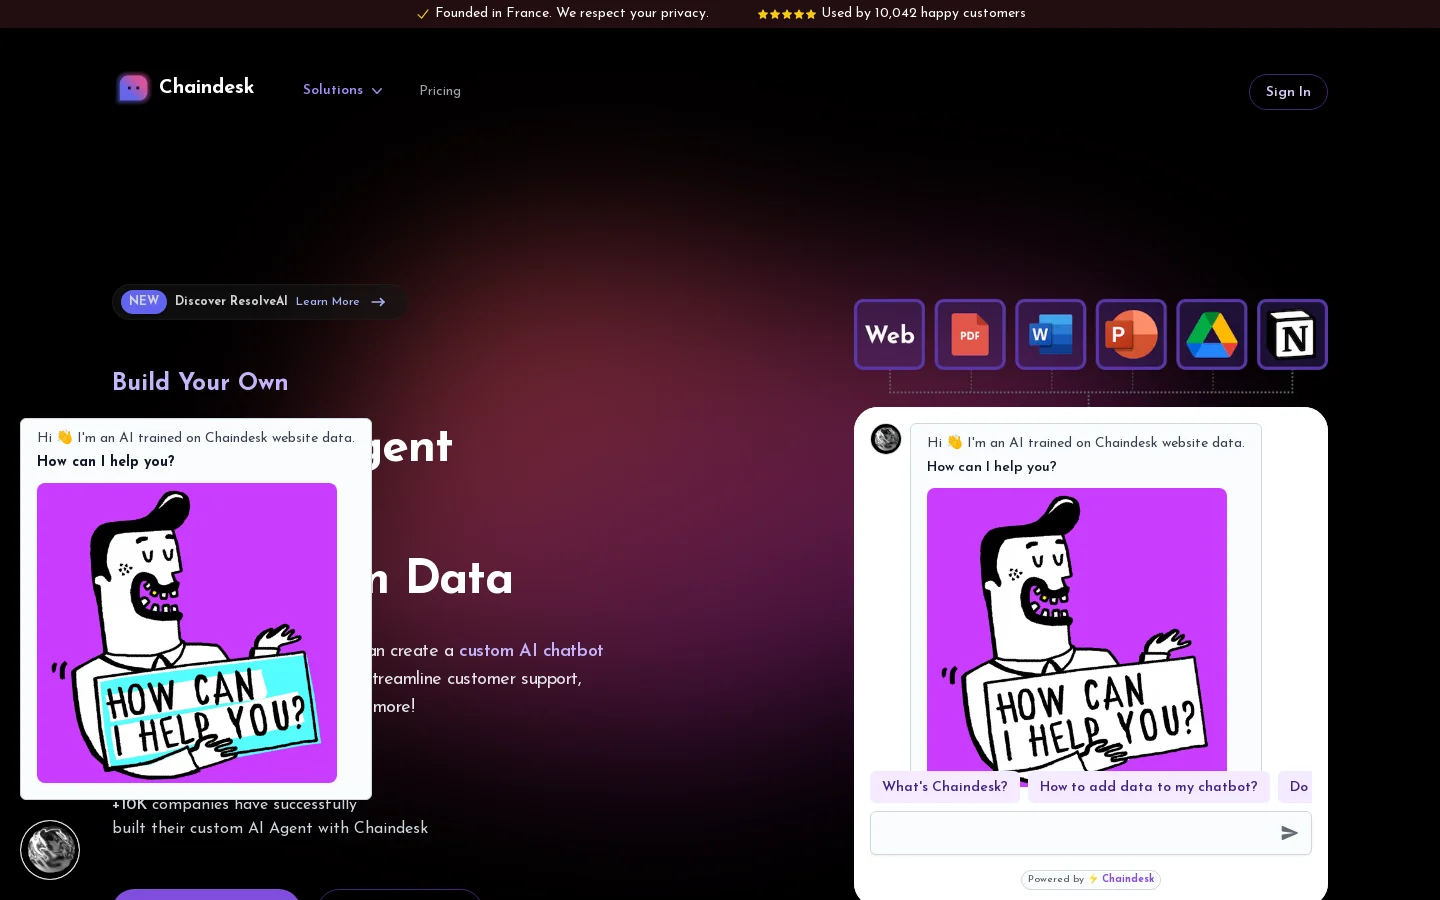The image size is (1440, 900).
Task: Select the Google Drive data source icon
Action: [x=1212, y=334]
